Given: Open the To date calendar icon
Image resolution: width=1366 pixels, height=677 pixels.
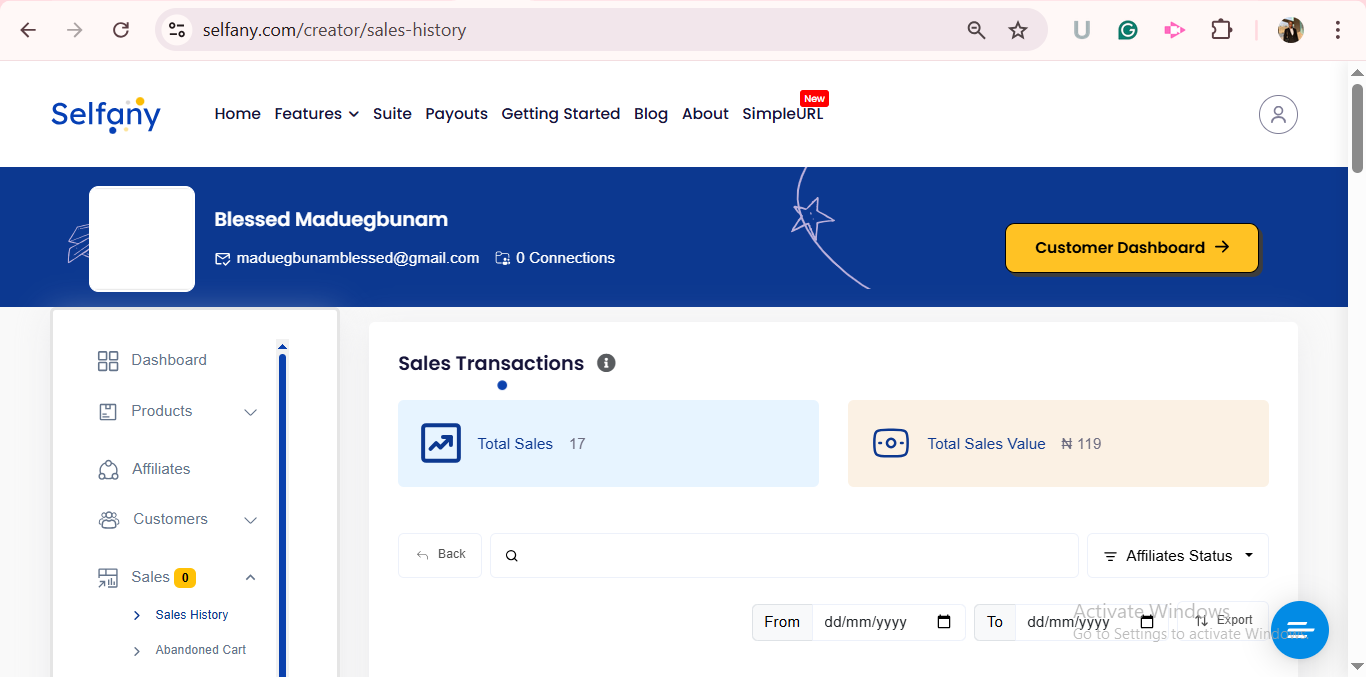Looking at the screenshot, I should [x=1147, y=622].
